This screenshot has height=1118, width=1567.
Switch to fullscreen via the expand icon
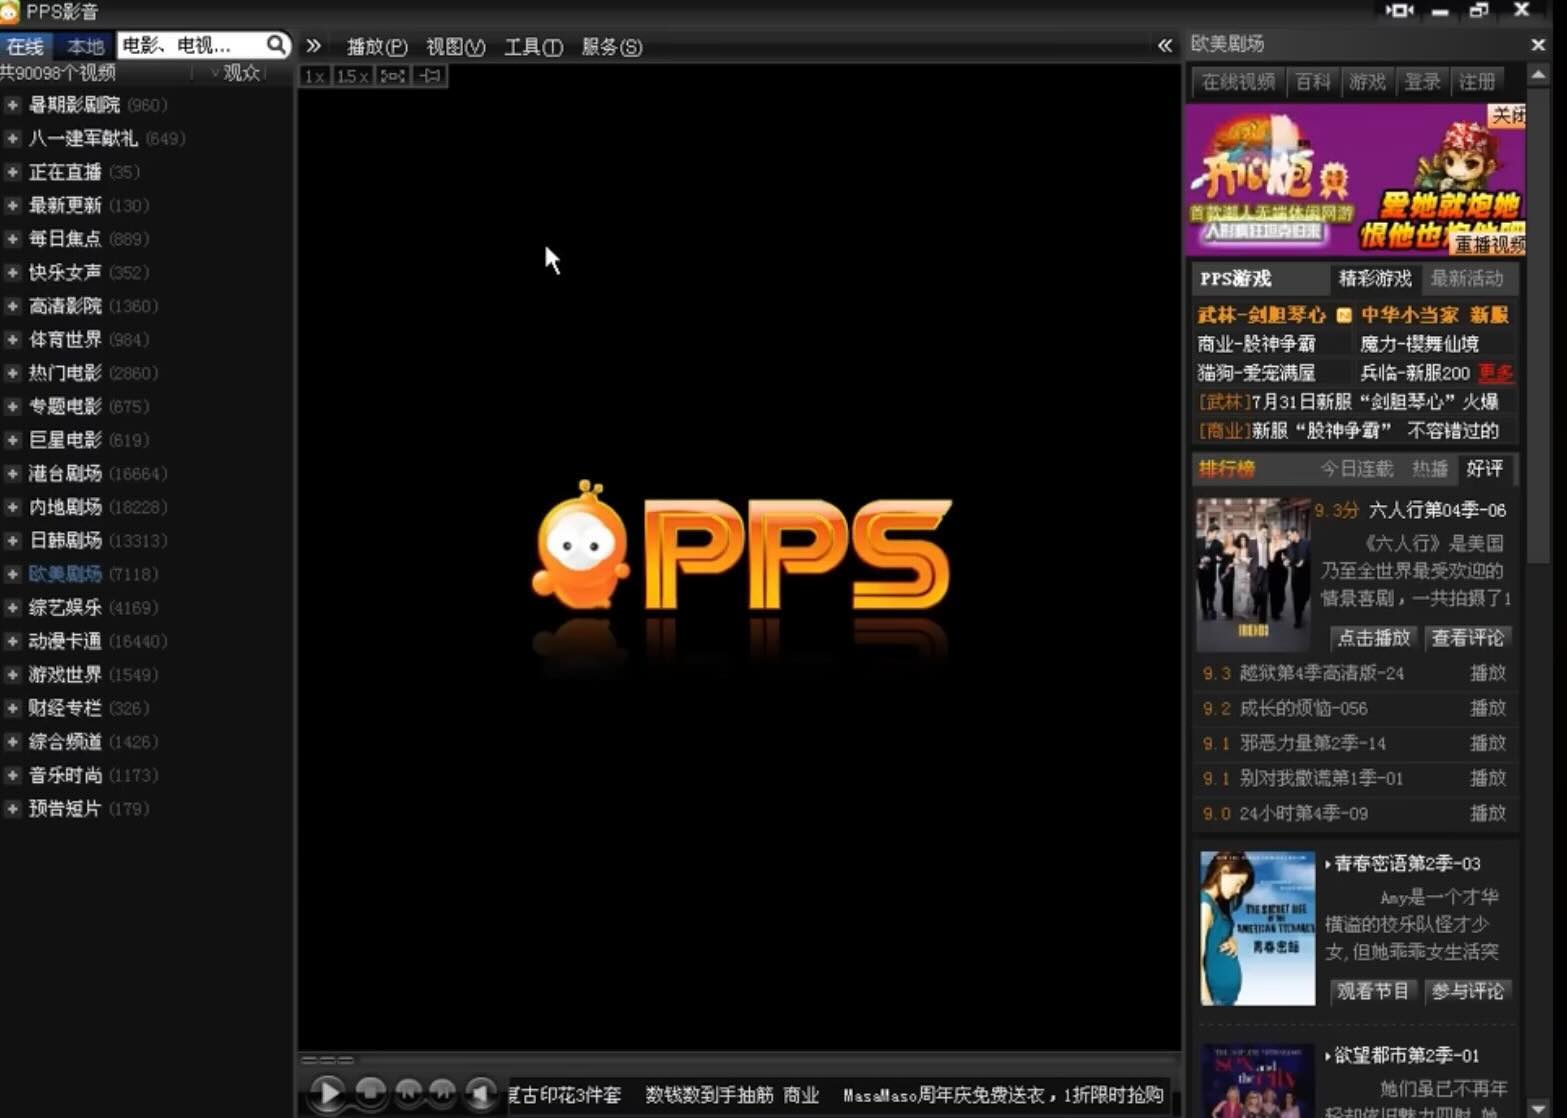(x=392, y=76)
